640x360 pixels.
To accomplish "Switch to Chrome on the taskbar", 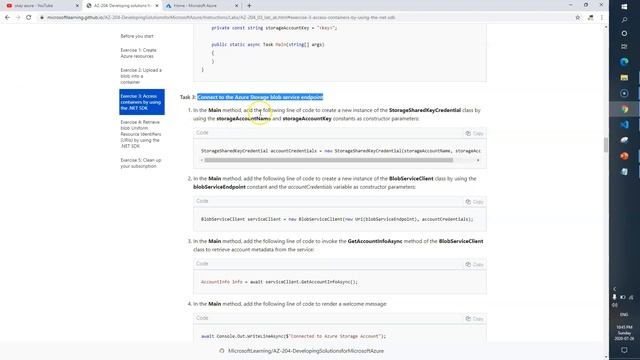I will (624, 109).
